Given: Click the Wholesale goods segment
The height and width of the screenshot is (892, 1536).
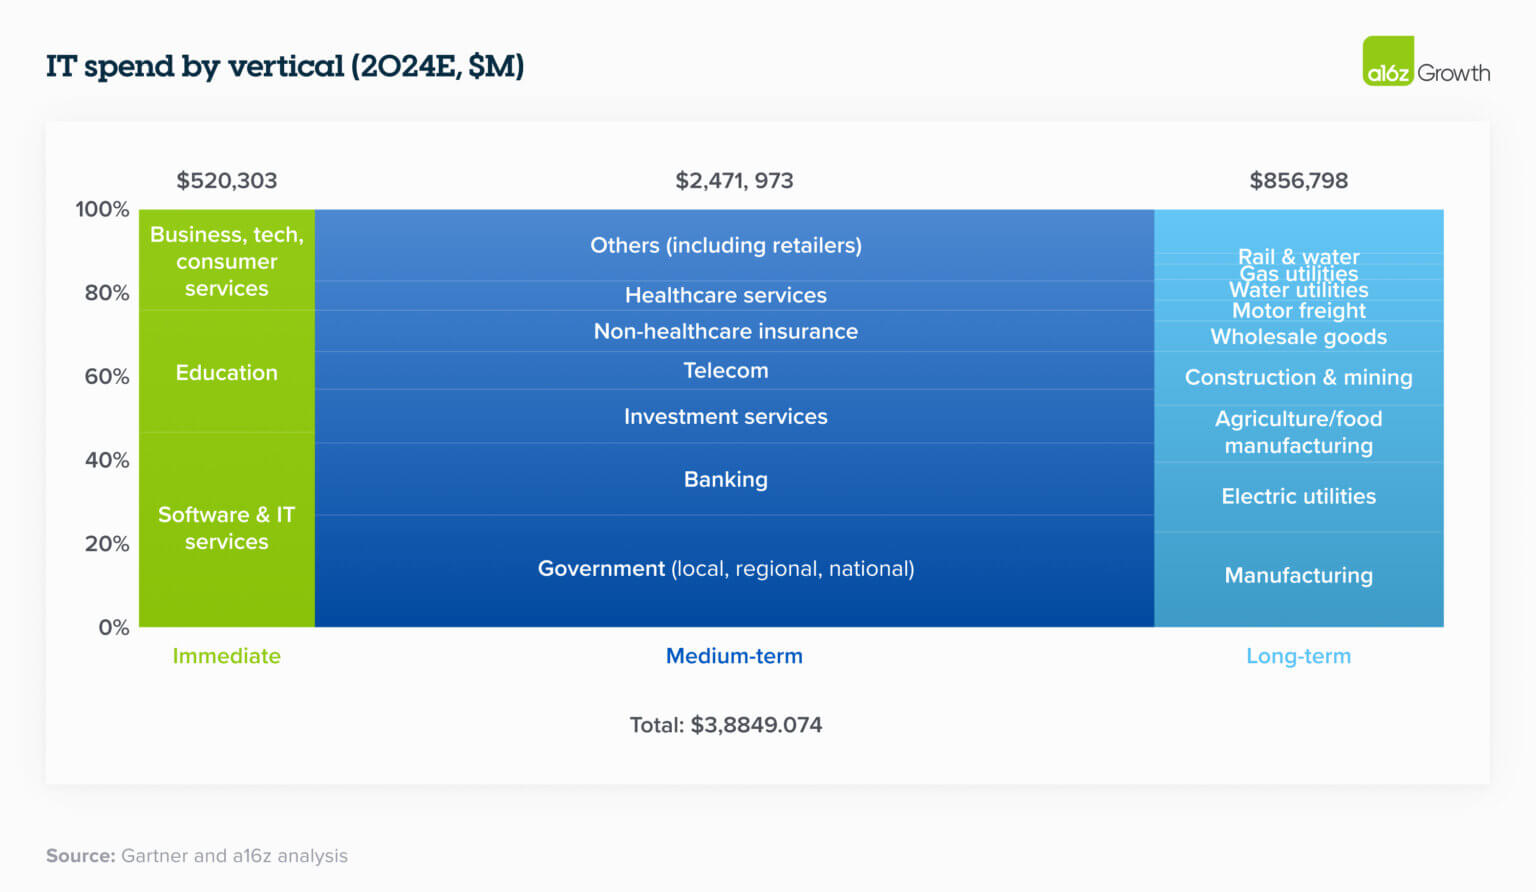Looking at the screenshot, I should tap(1299, 336).
